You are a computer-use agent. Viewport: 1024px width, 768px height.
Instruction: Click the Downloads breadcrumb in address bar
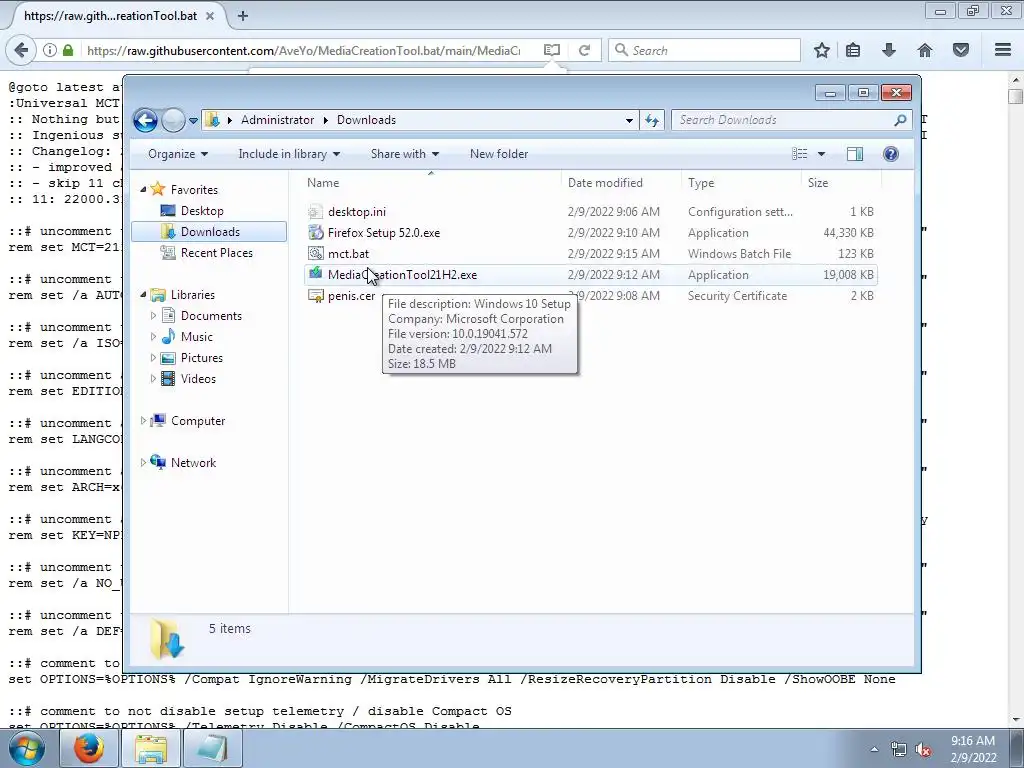click(x=366, y=120)
